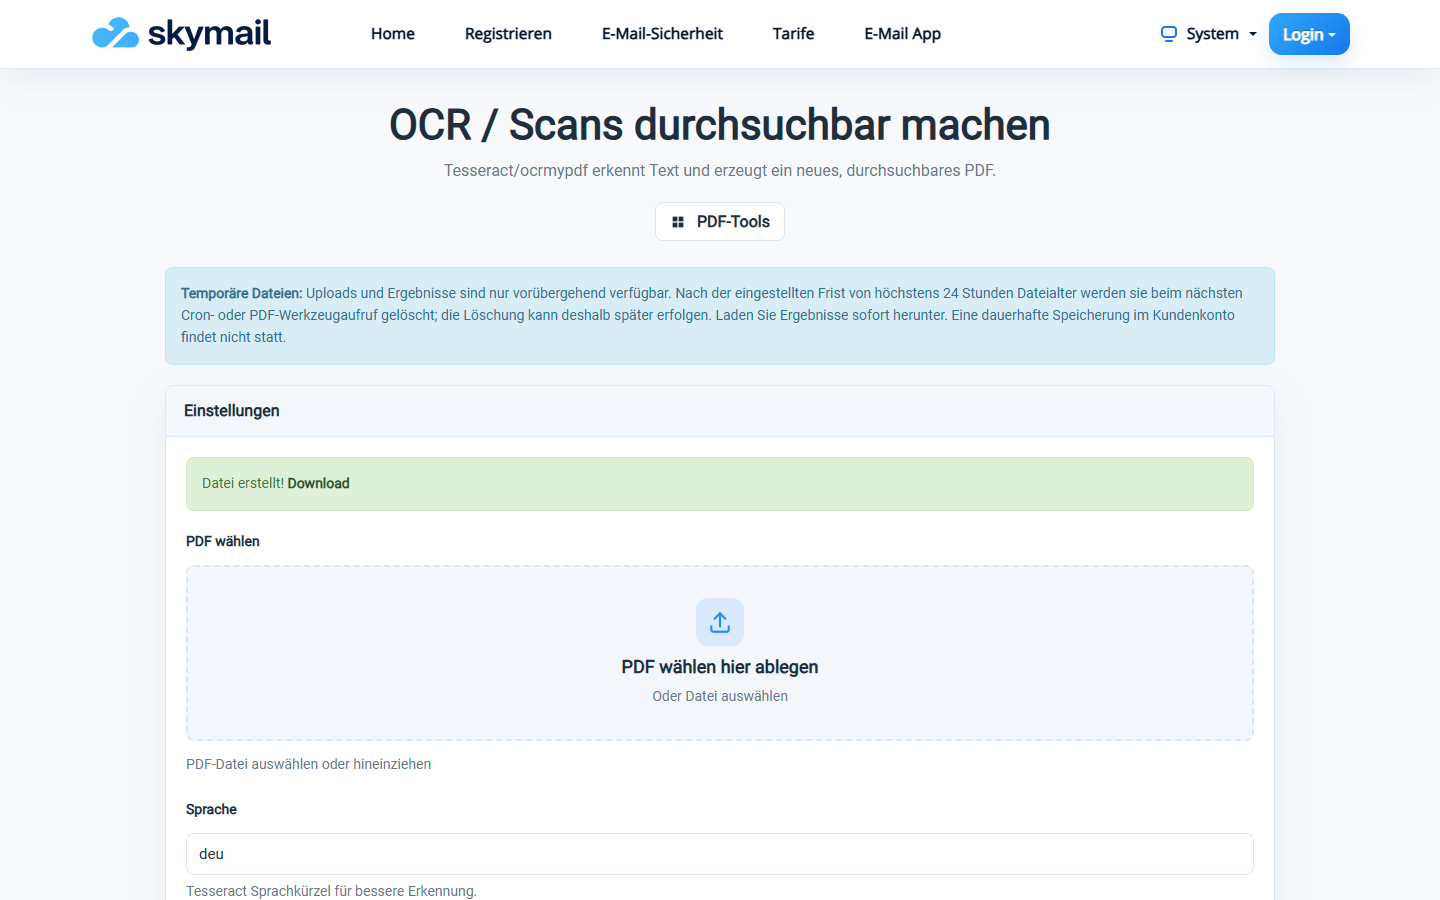Screen dimensions: 1440x900
Task: Open the E-Mail App navigation link
Action: point(903,34)
